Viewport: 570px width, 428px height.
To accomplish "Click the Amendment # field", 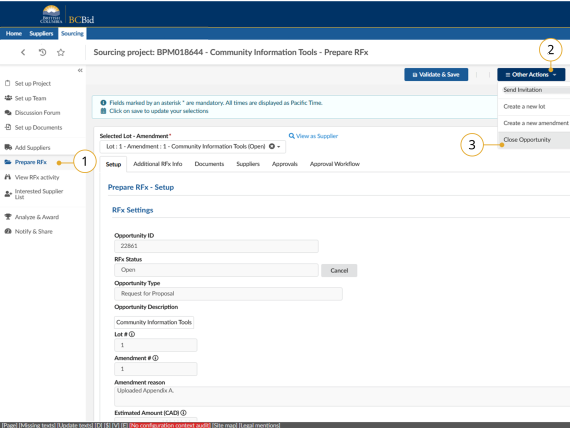I will point(156,369).
